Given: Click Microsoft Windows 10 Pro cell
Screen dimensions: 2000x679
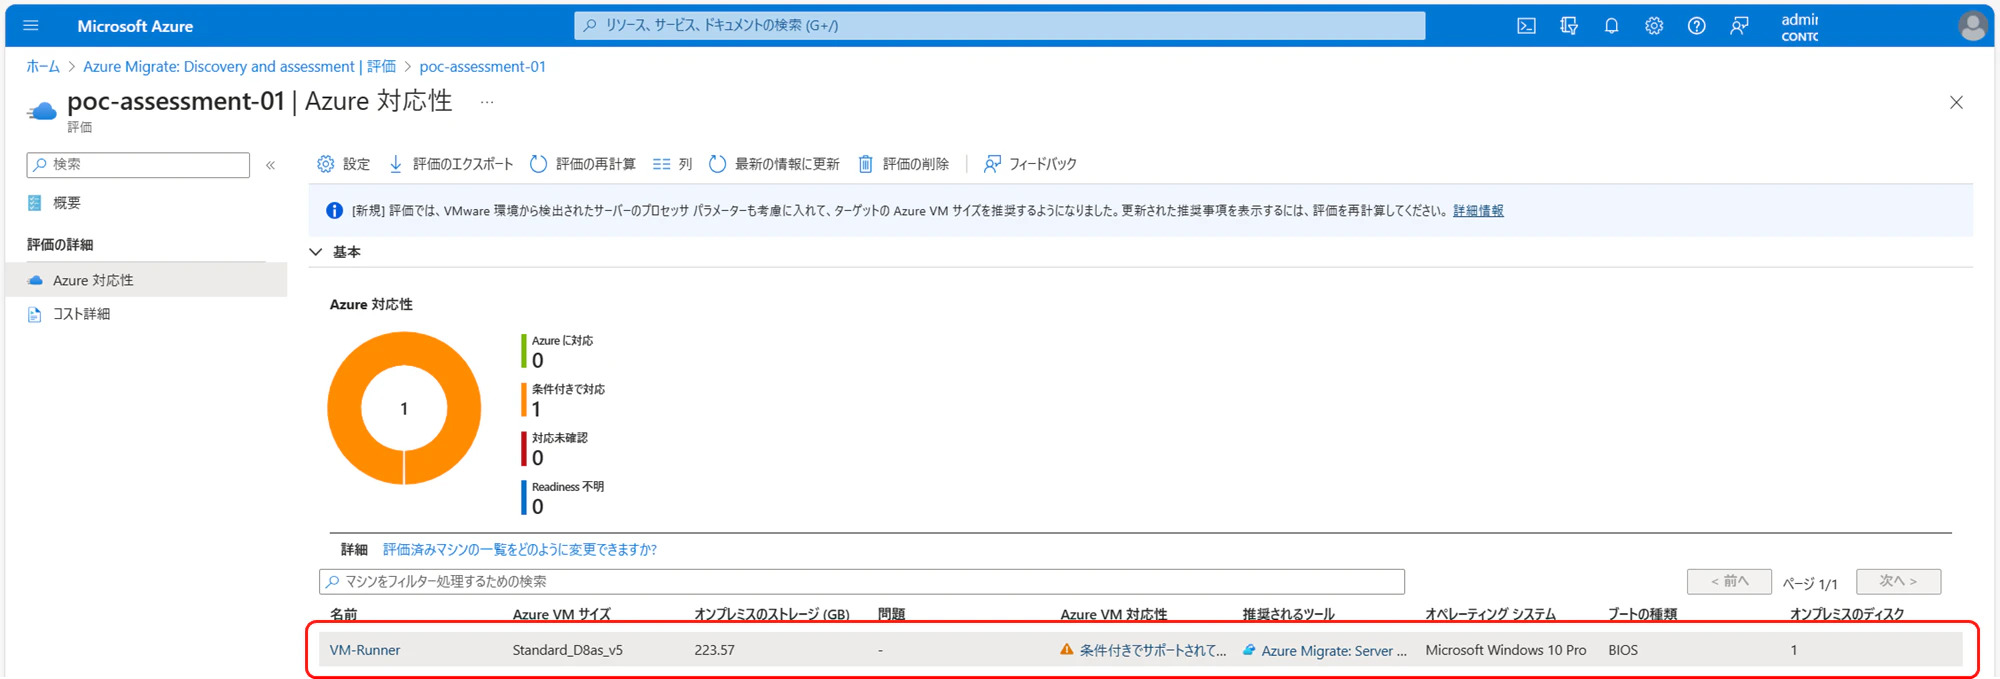Looking at the screenshot, I should click(x=1505, y=650).
